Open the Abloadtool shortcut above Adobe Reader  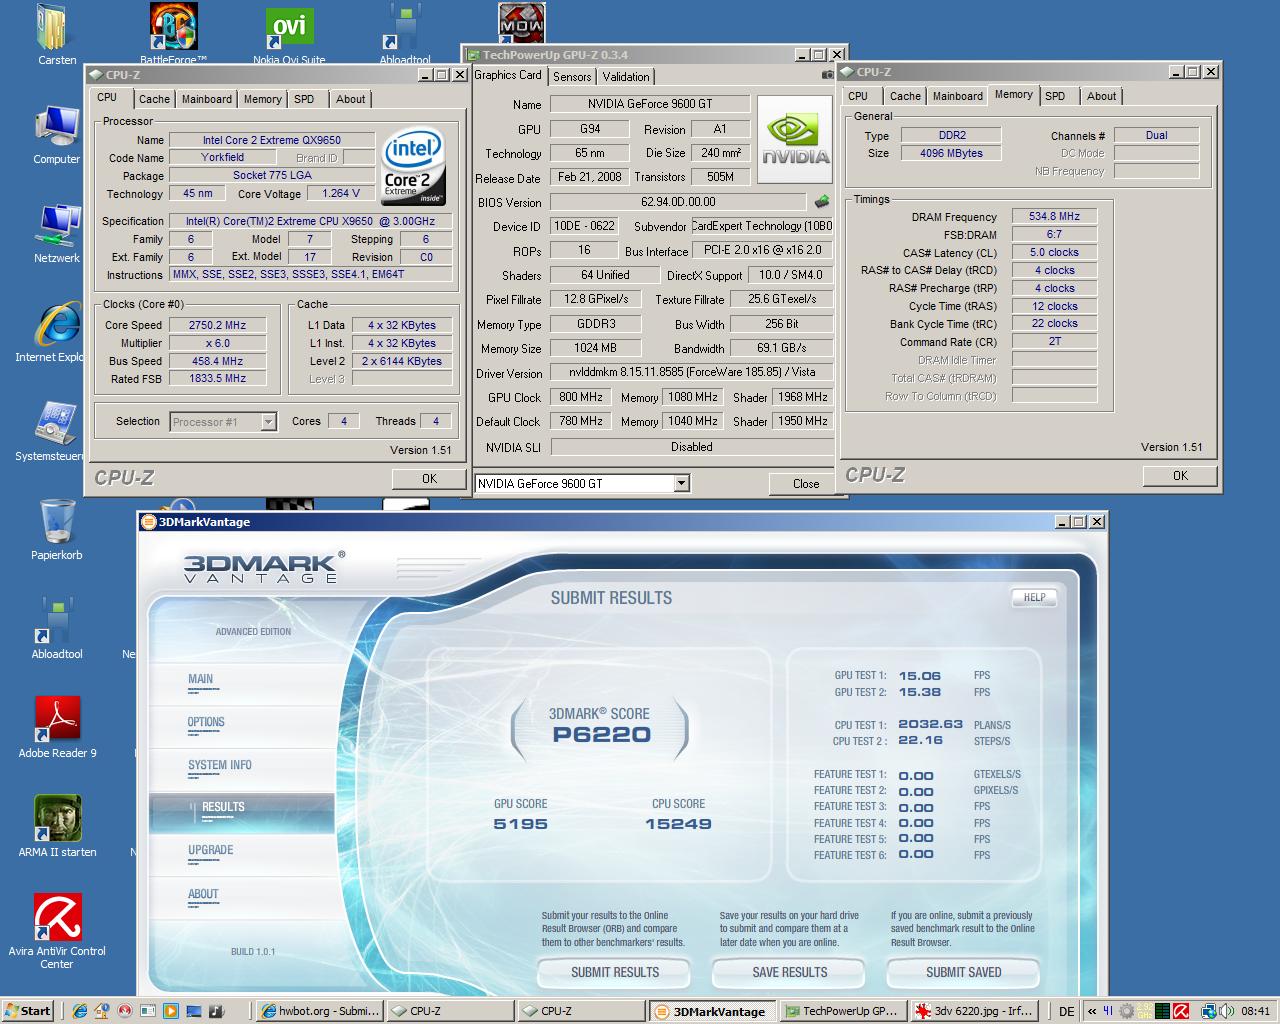click(56, 629)
